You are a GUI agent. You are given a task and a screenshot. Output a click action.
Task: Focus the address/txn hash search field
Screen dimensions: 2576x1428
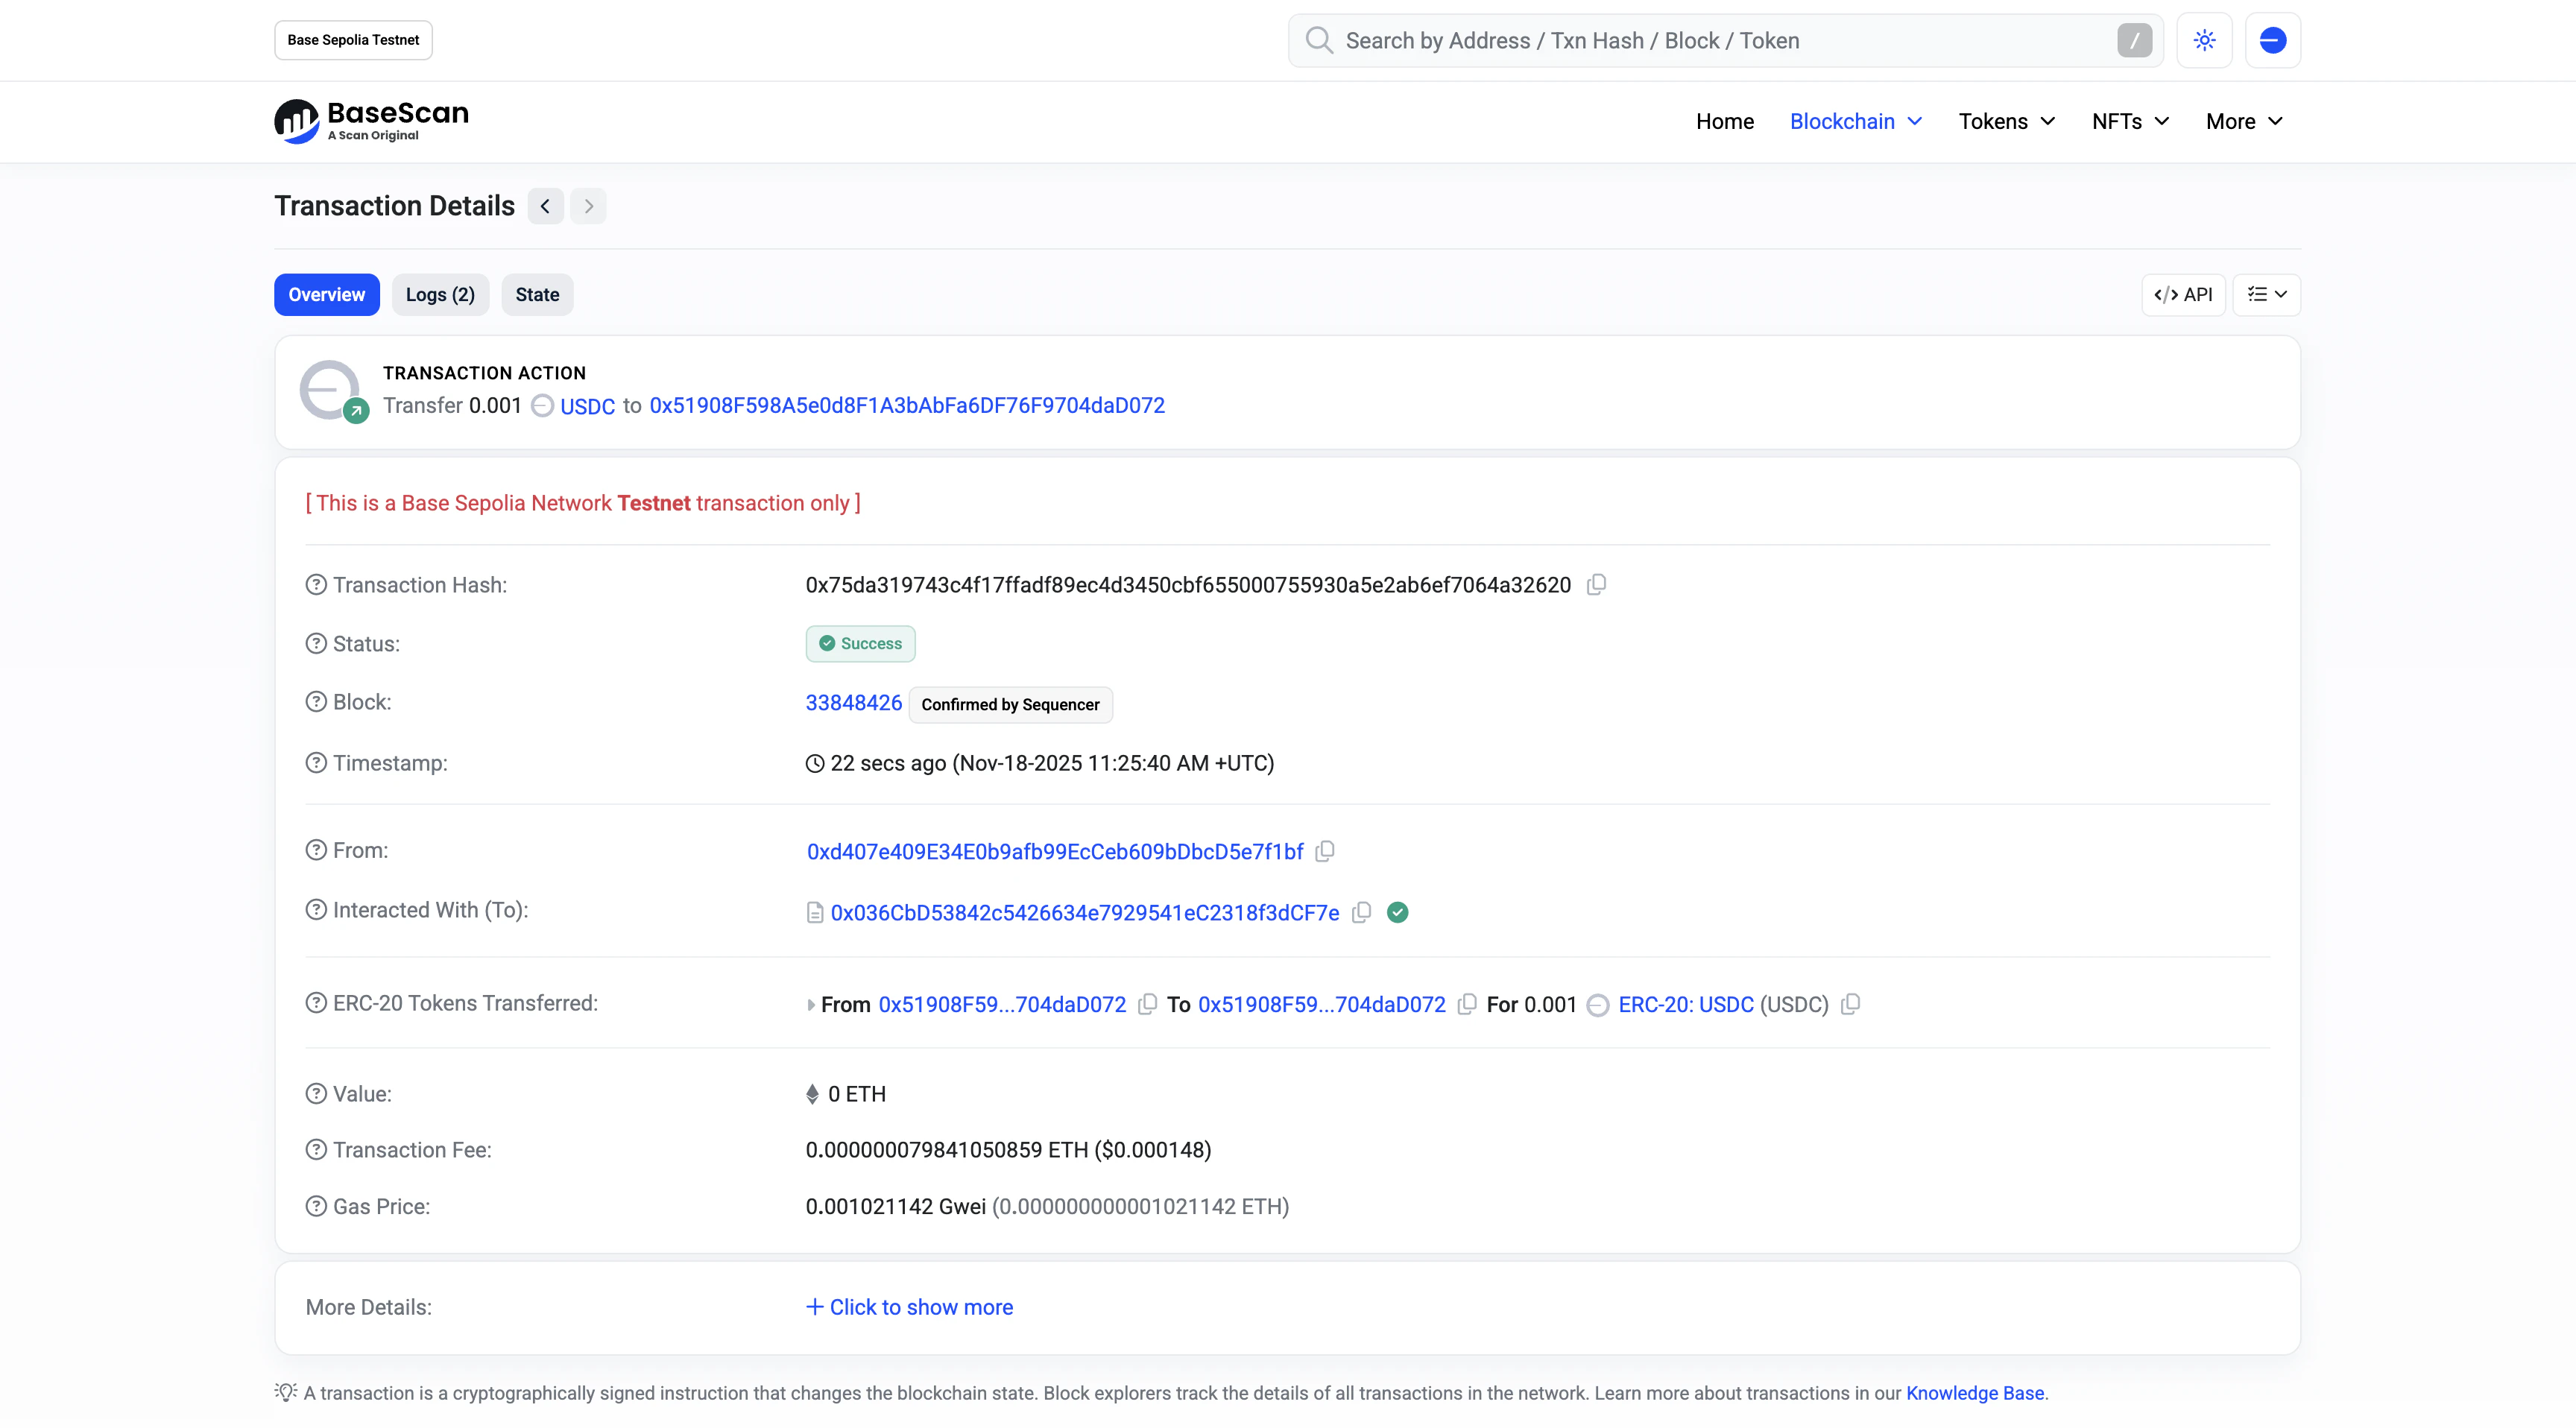(1725, 40)
